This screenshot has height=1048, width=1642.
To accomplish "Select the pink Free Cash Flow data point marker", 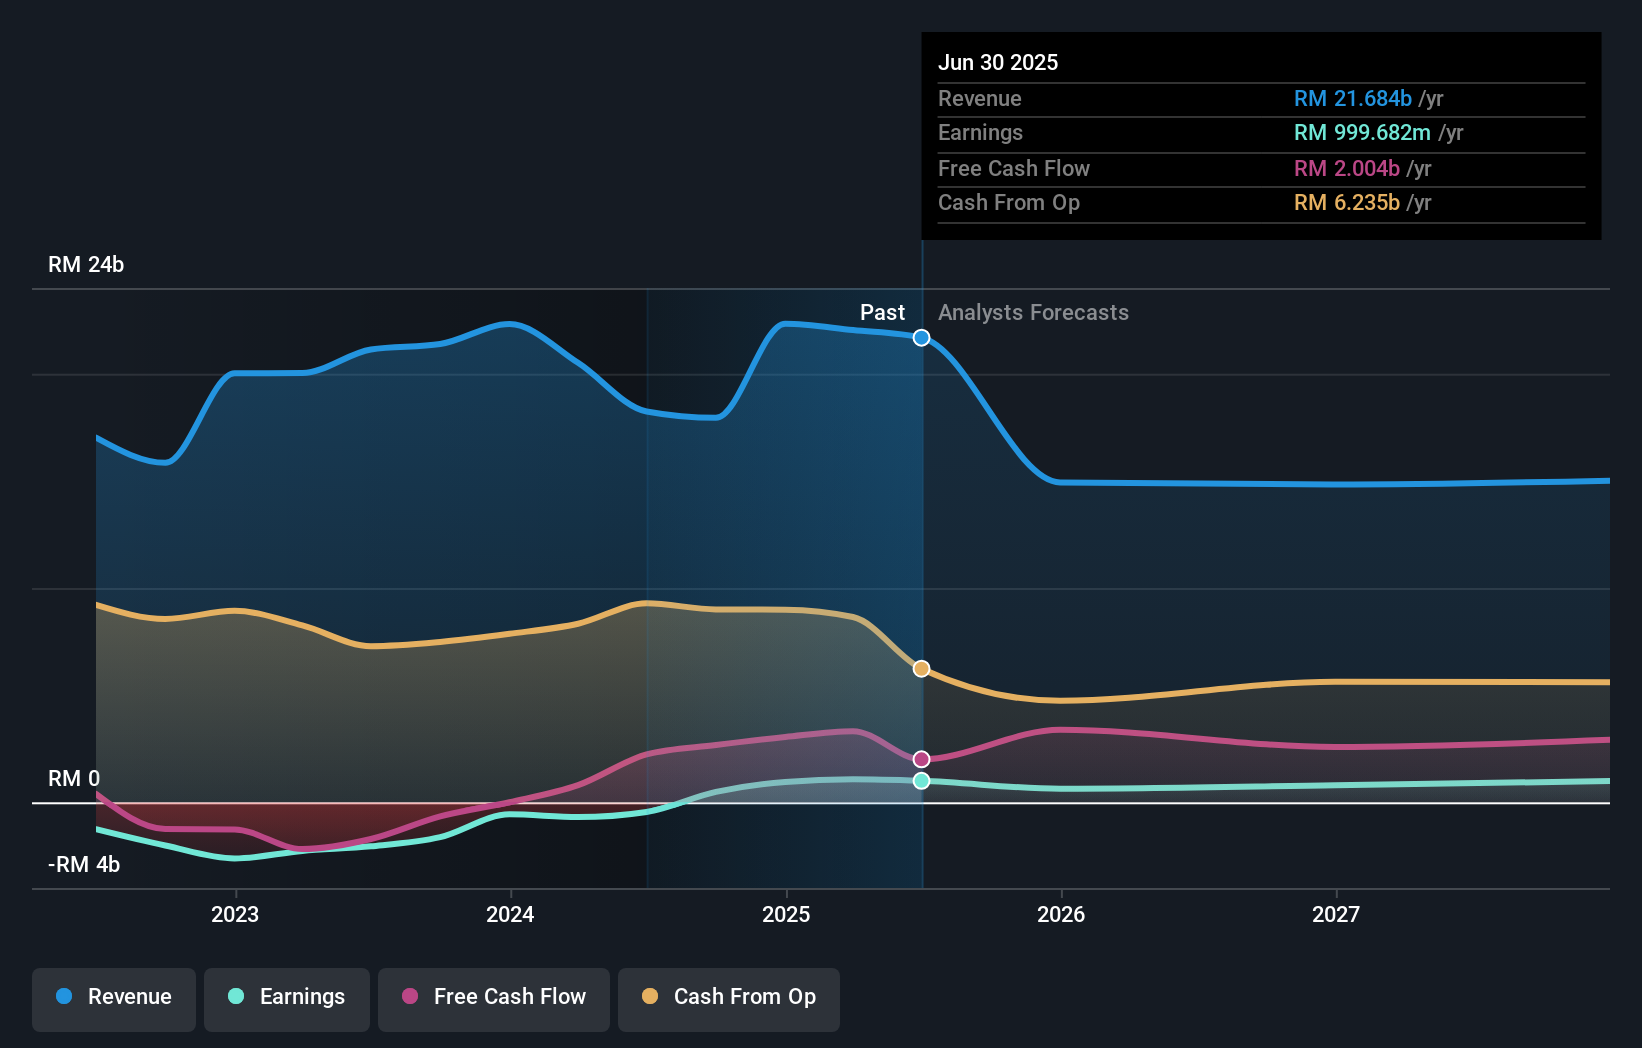I will coord(920,759).
